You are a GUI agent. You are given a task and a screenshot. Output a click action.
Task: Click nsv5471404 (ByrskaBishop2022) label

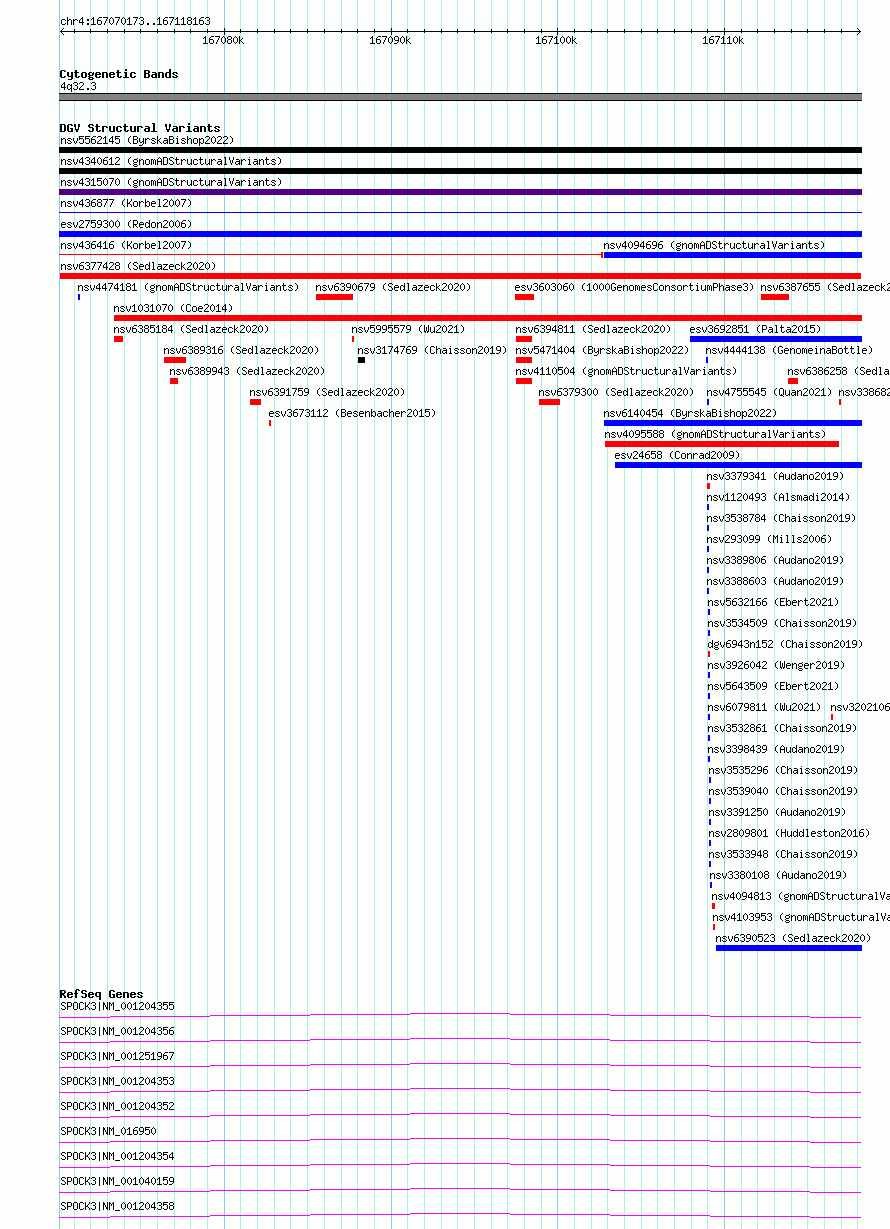point(602,350)
